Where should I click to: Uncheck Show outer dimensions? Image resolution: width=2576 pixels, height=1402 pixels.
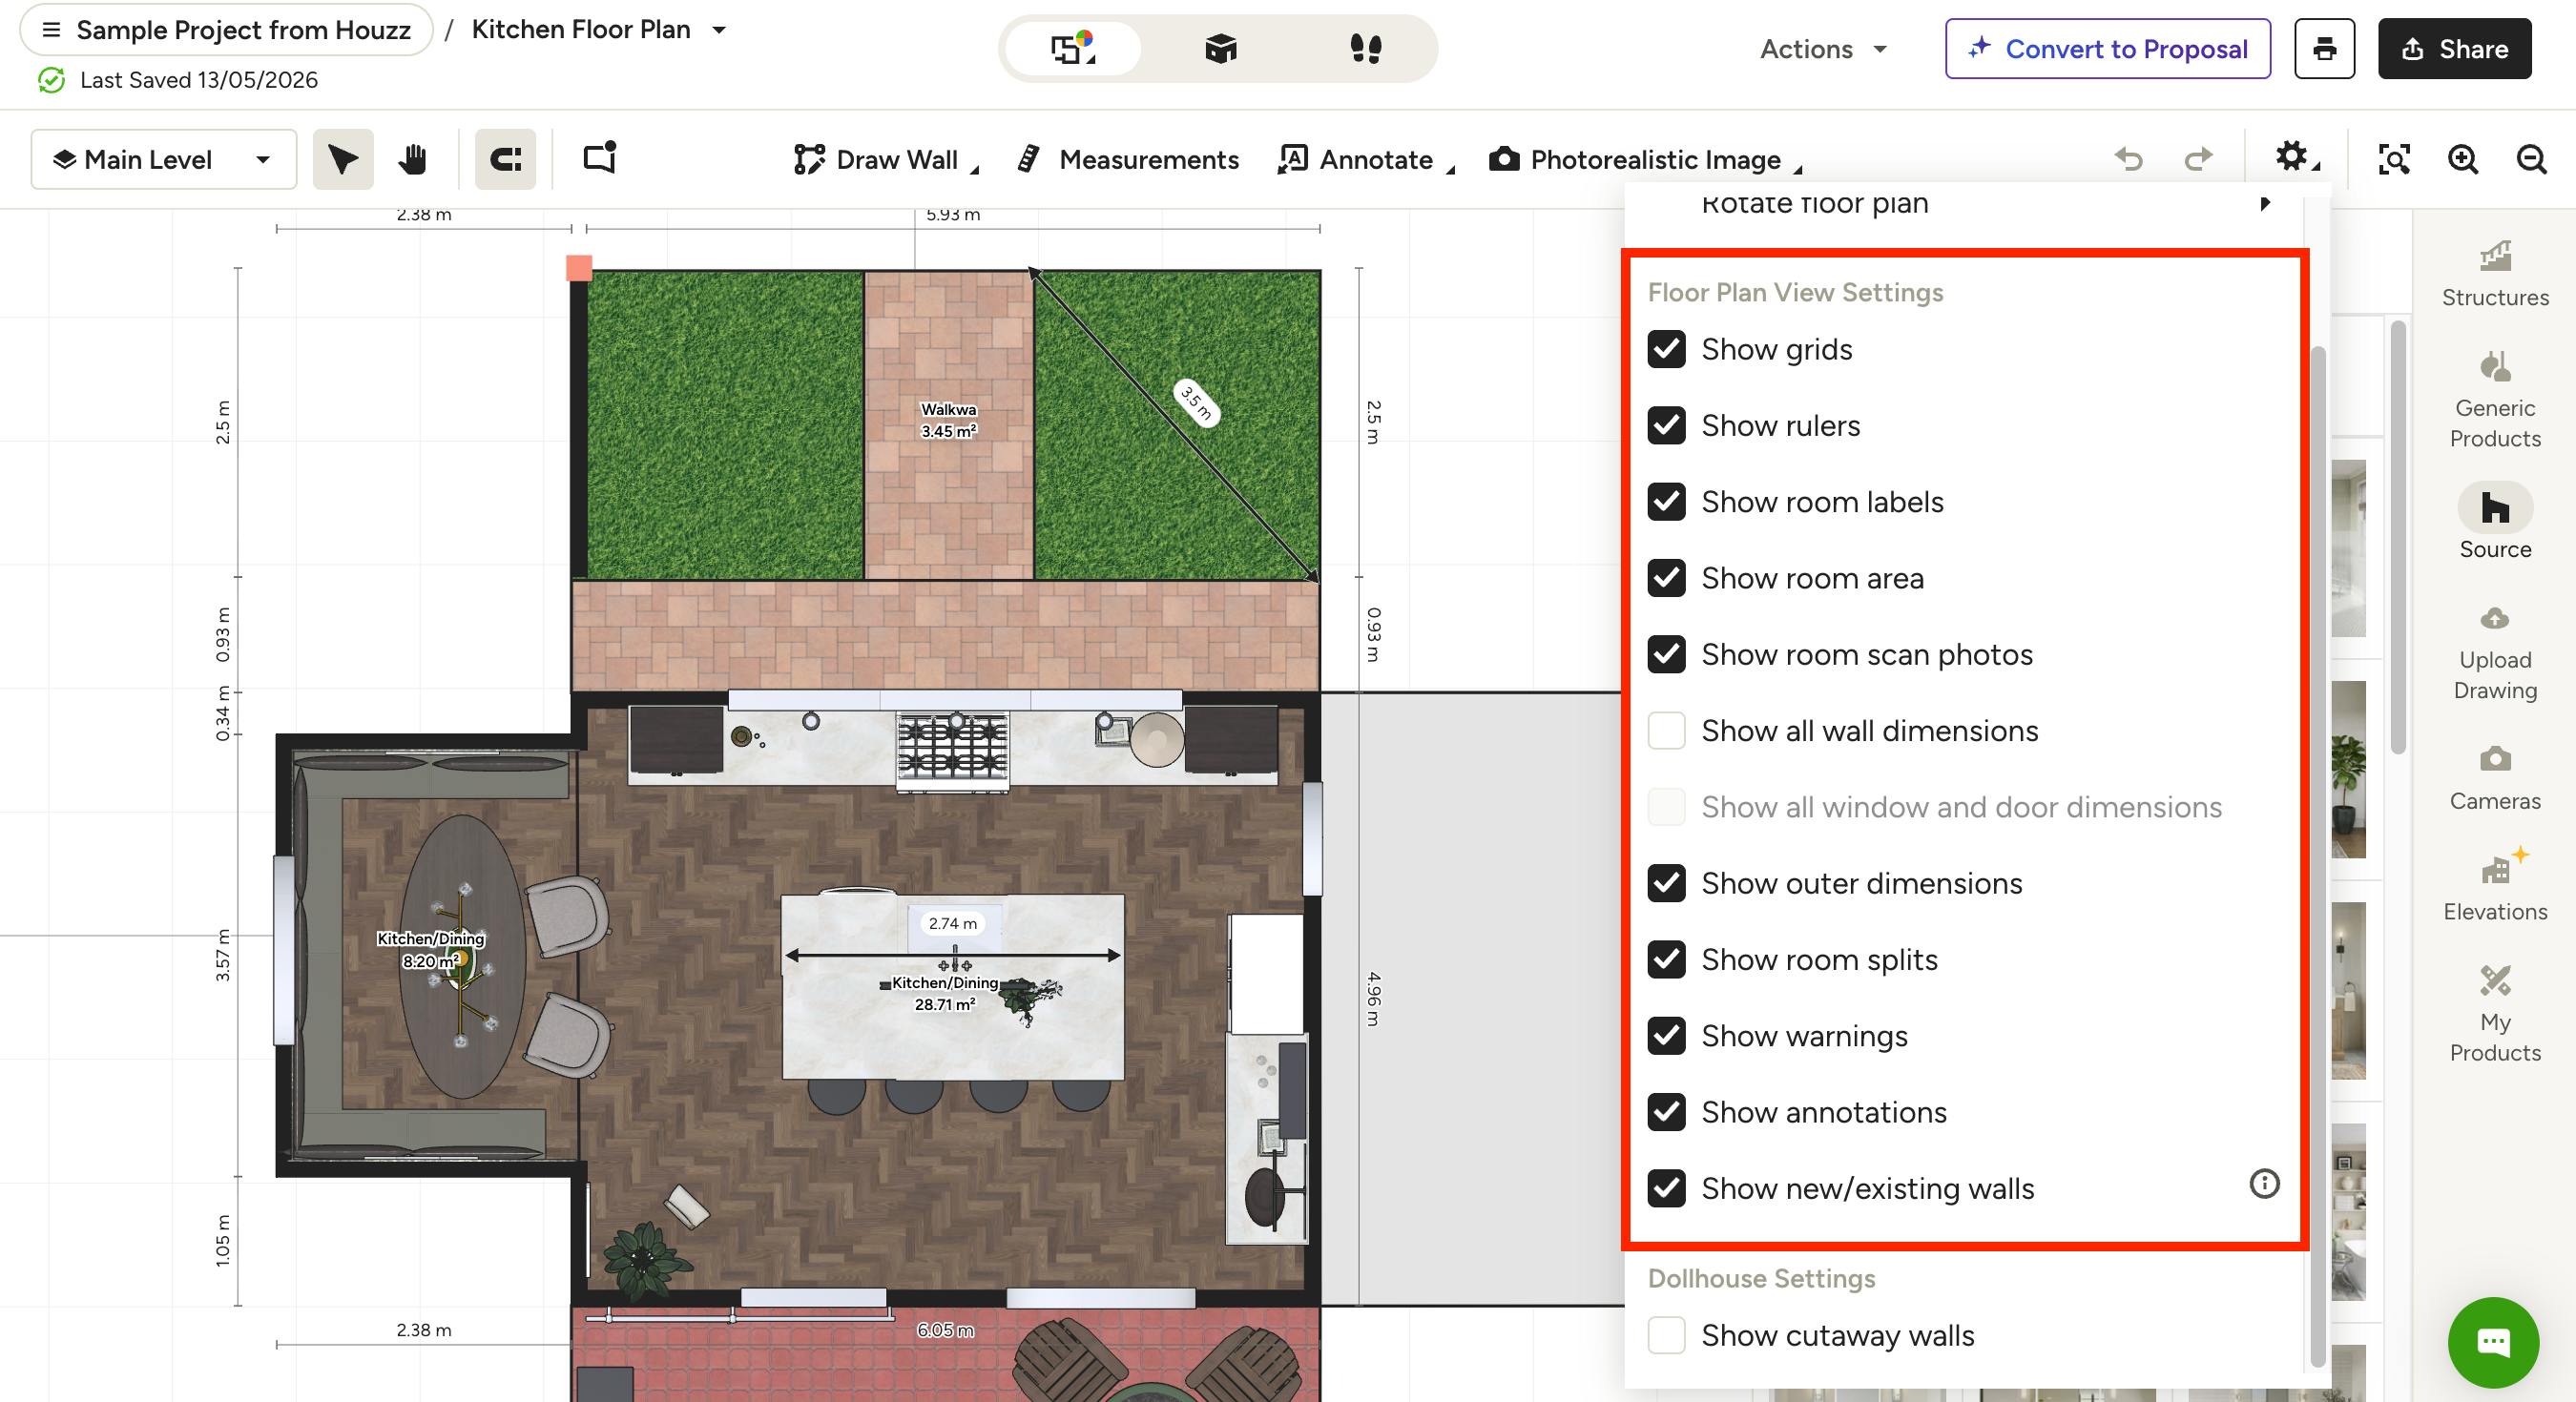click(x=1666, y=883)
